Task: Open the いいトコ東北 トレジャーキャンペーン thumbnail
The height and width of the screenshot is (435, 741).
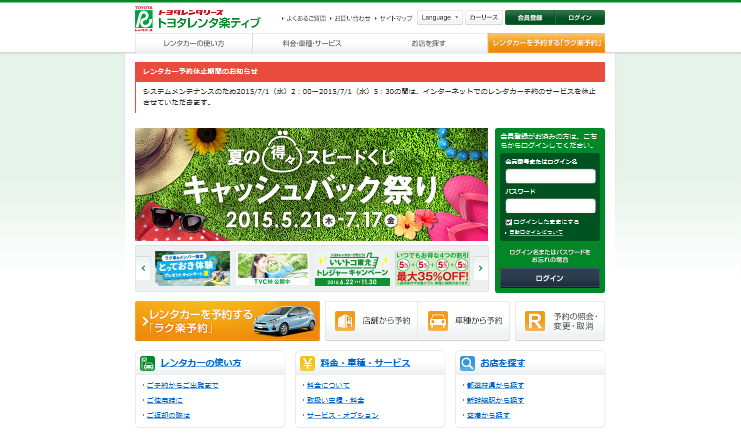Action: [352, 268]
